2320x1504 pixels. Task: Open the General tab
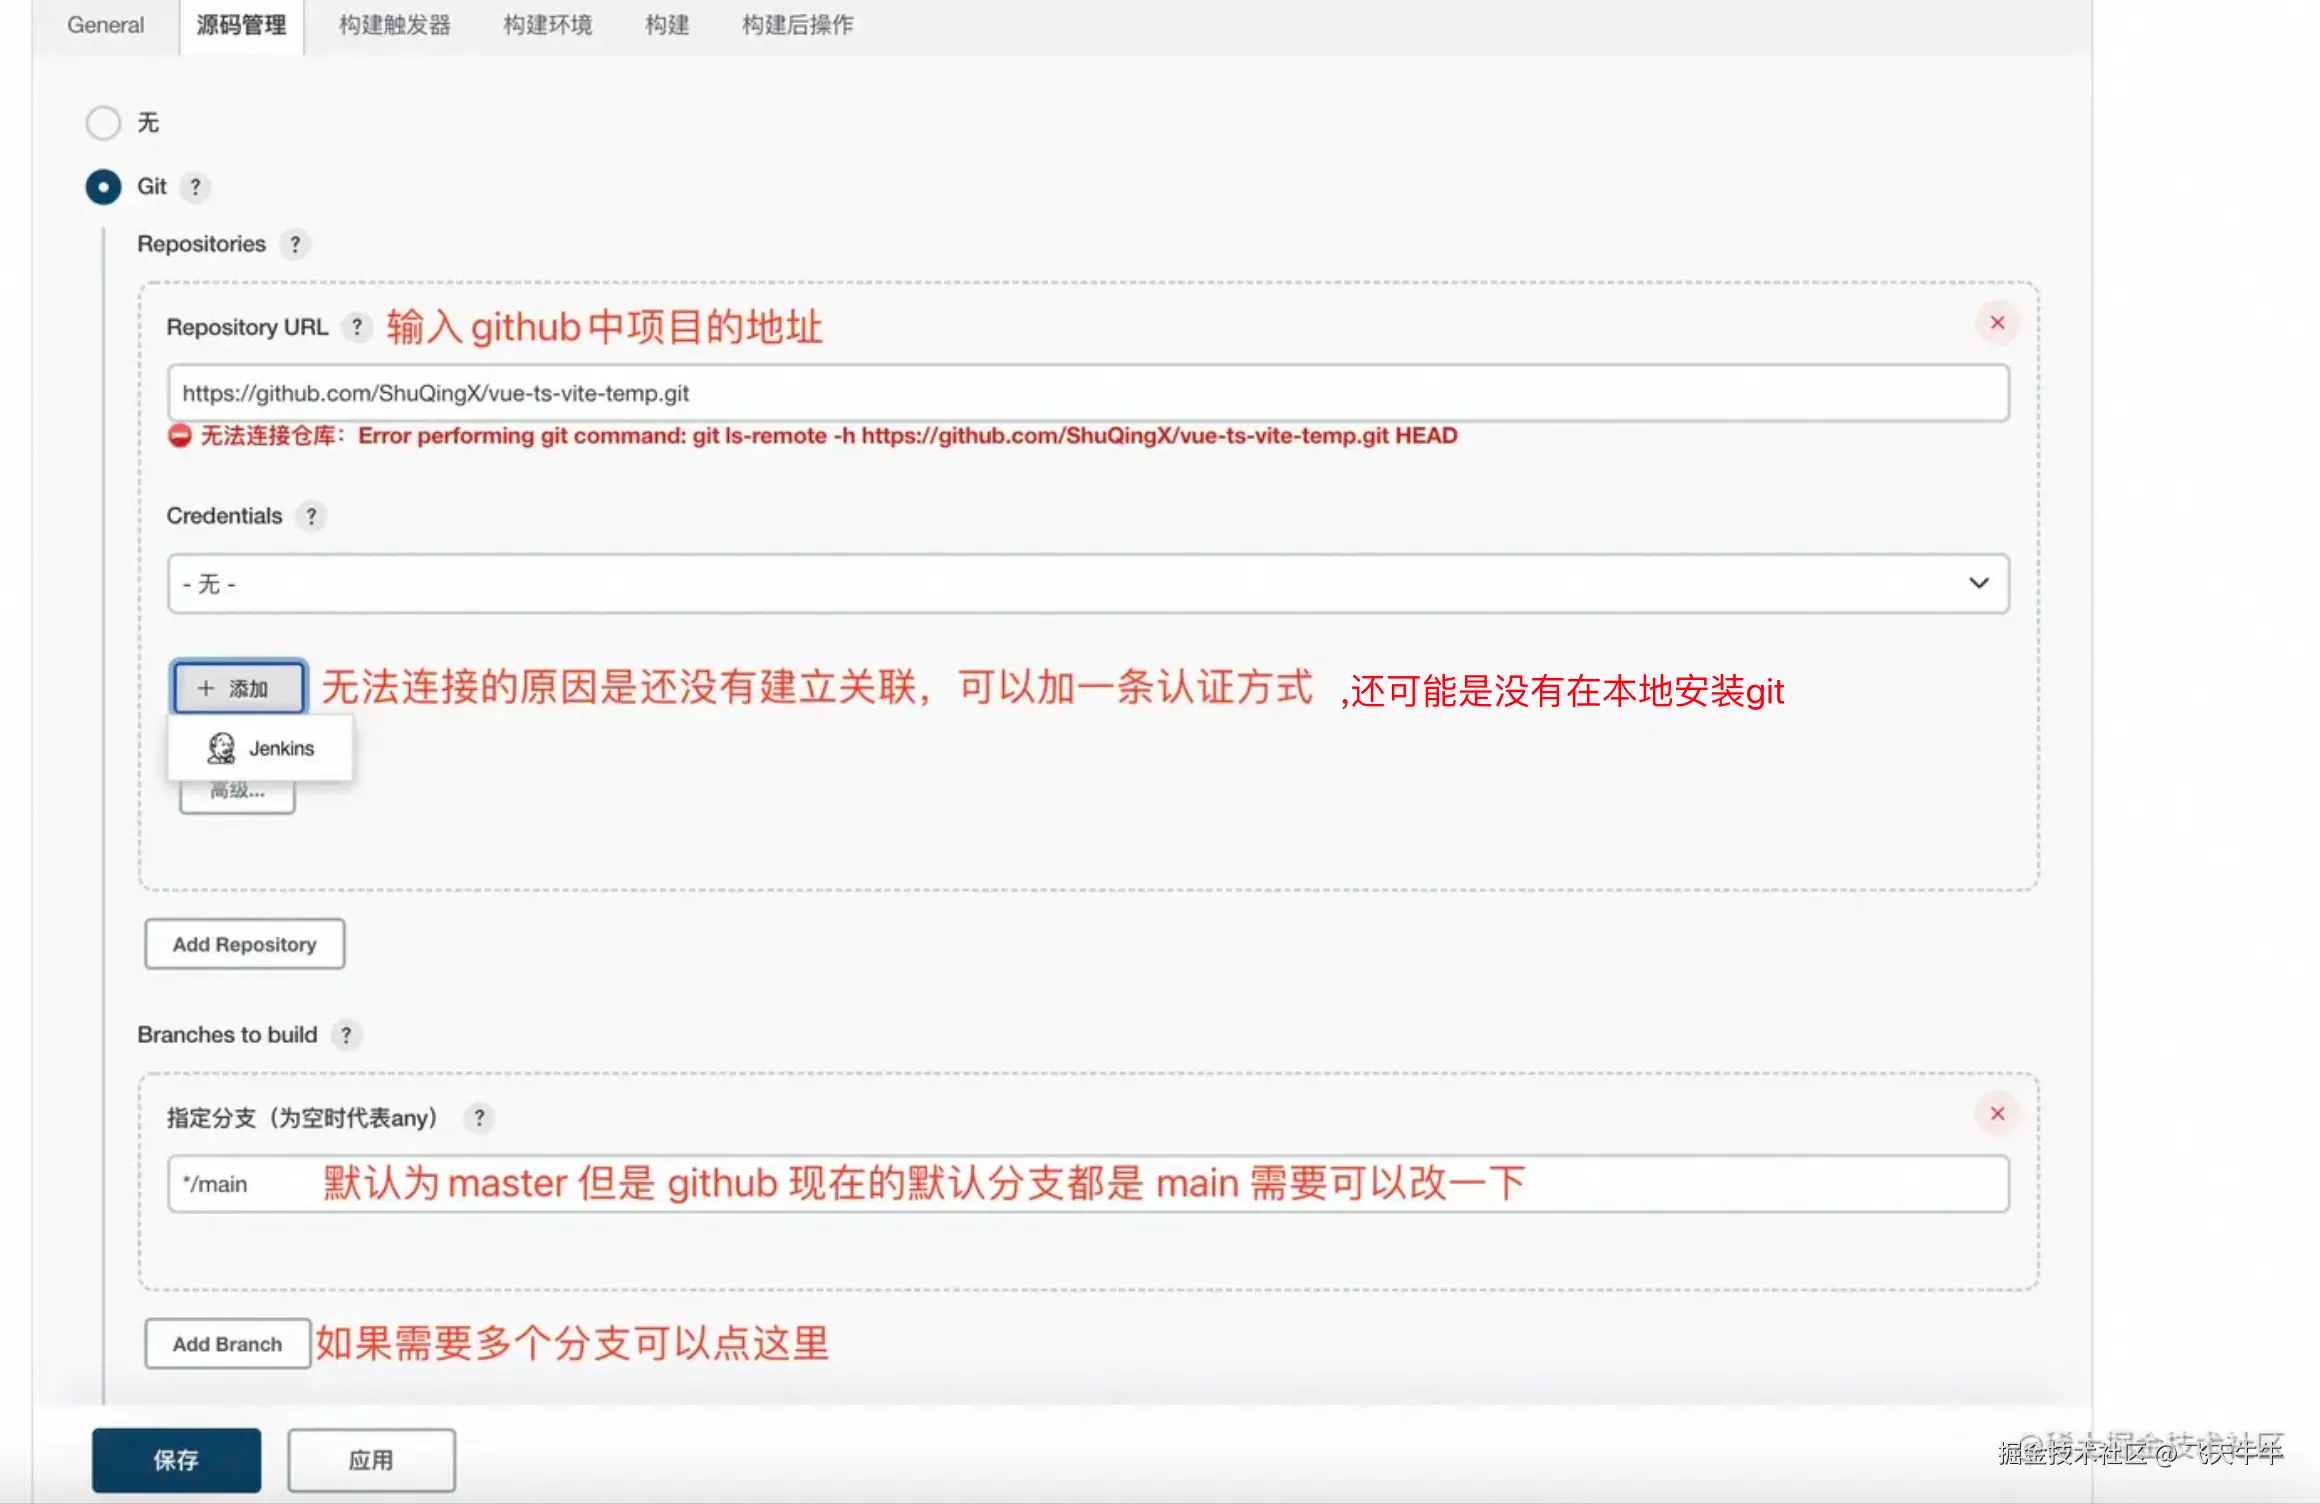pyautogui.click(x=105, y=25)
